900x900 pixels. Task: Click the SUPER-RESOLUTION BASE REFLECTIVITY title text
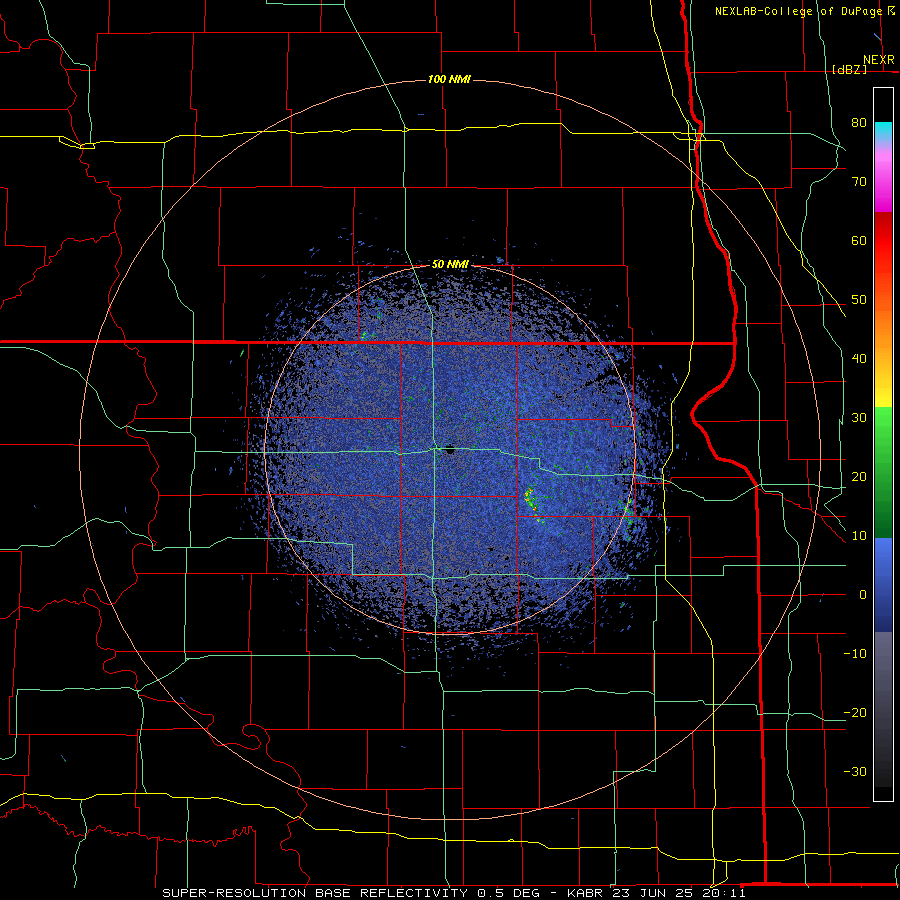point(317,893)
